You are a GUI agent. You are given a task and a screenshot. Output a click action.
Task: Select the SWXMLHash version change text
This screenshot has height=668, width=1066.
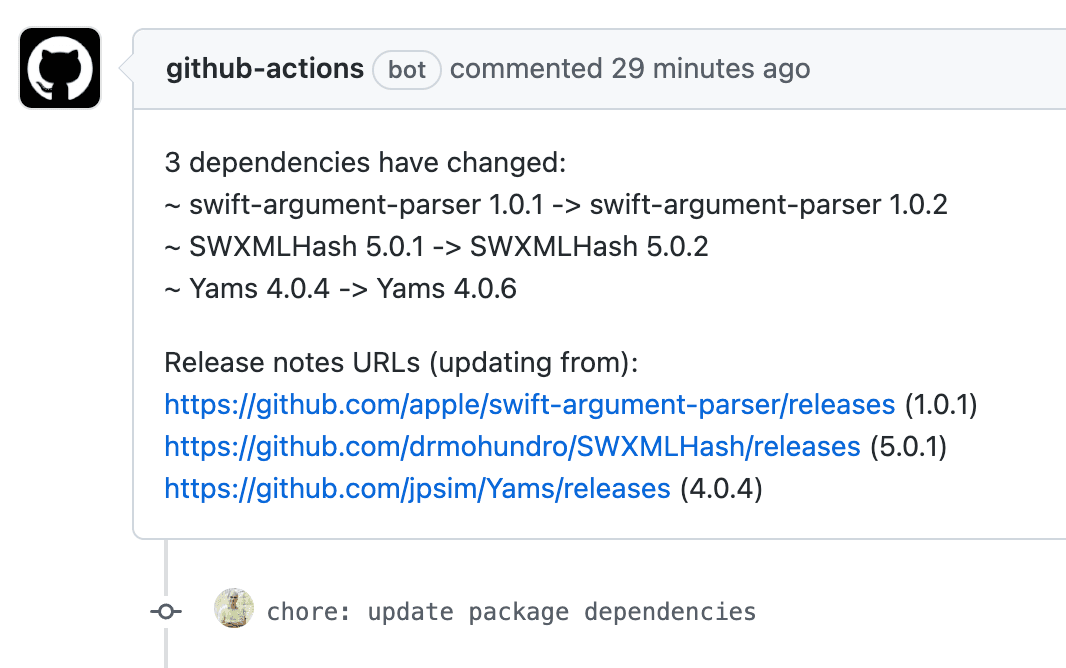coord(436,246)
